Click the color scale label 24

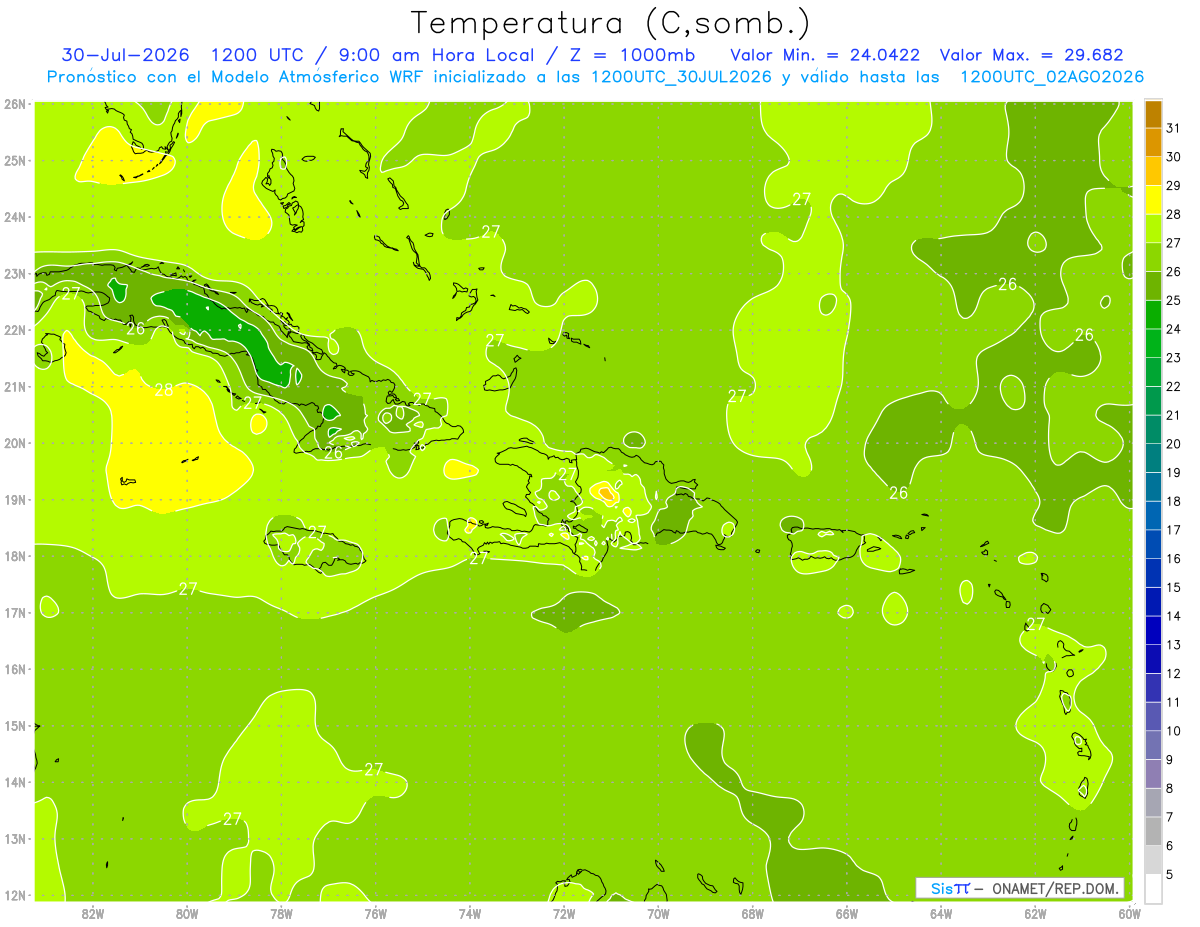coord(1173,329)
